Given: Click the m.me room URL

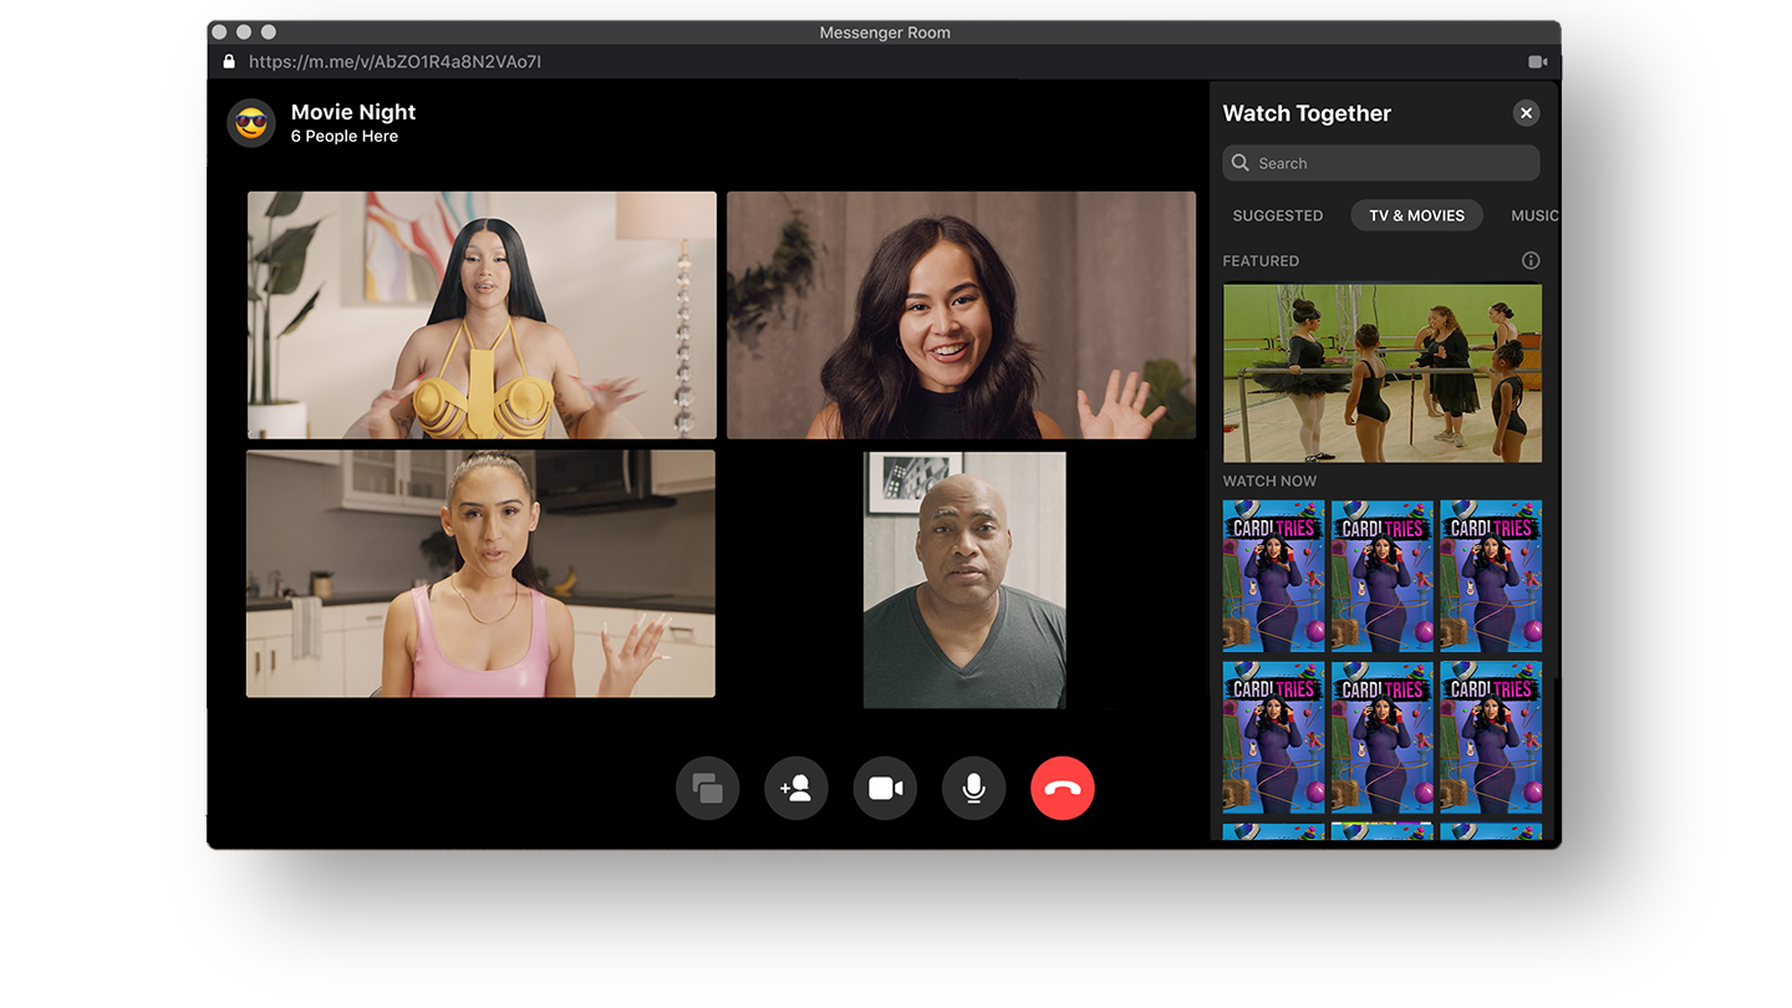Looking at the screenshot, I should click(x=394, y=62).
